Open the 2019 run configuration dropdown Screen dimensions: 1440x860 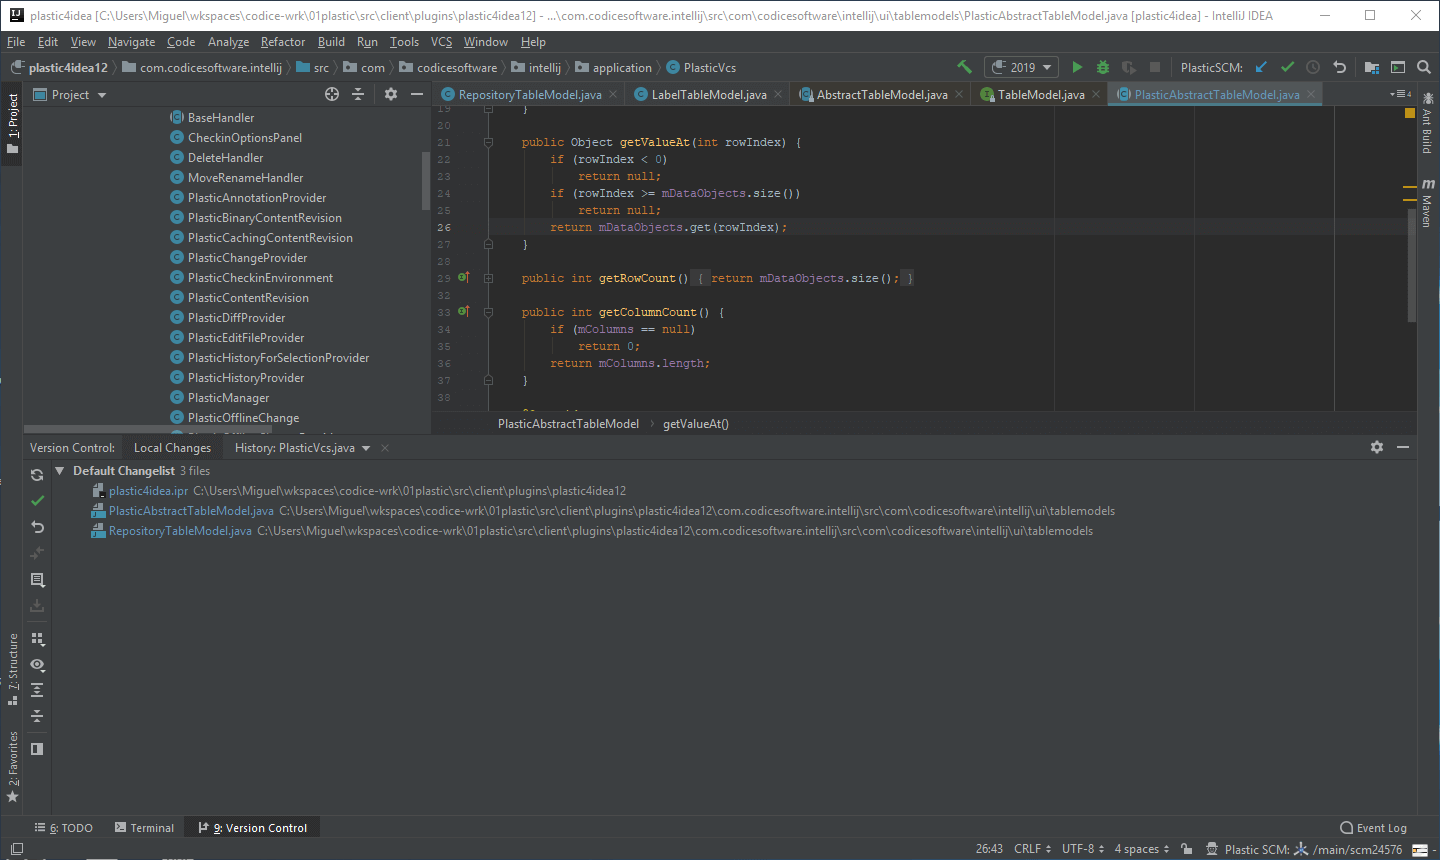point(1021,67)
